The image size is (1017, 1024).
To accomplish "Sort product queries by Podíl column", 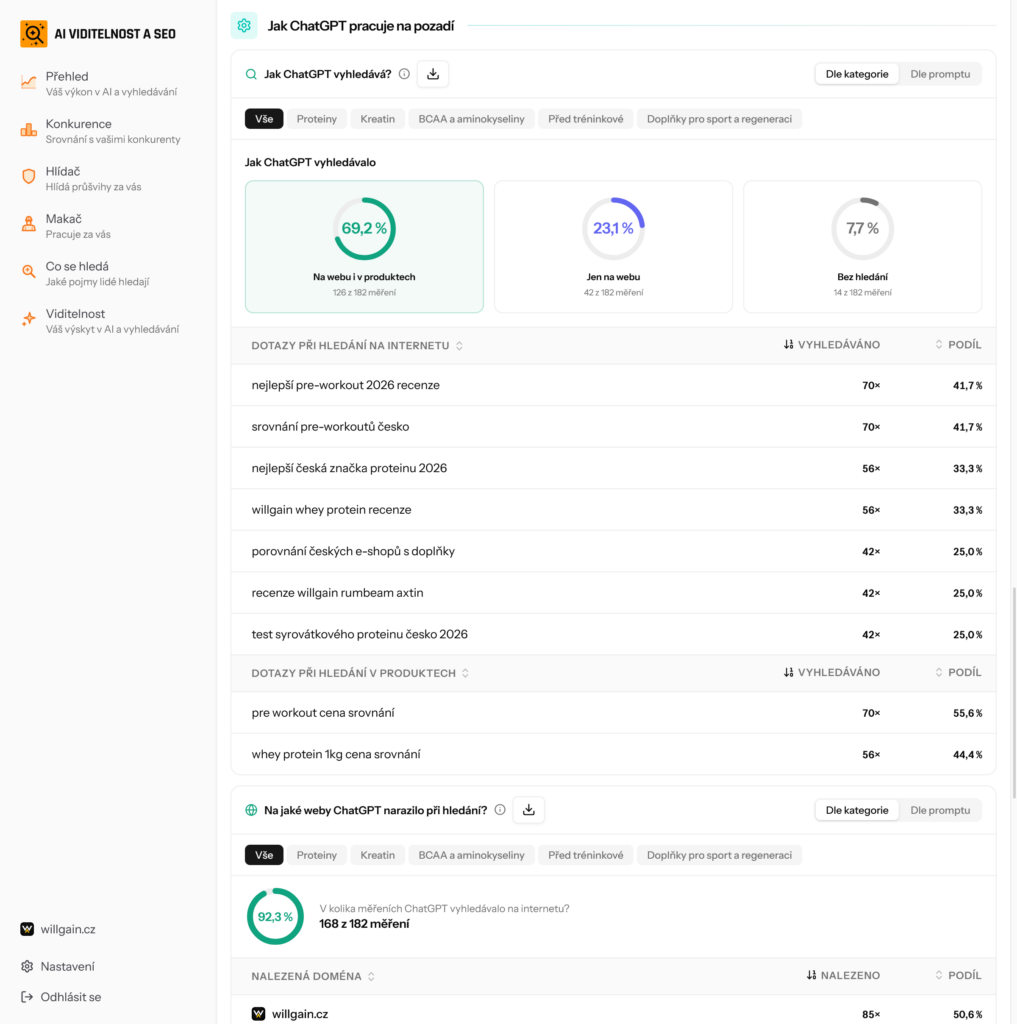I will click(x=958, y=672).
